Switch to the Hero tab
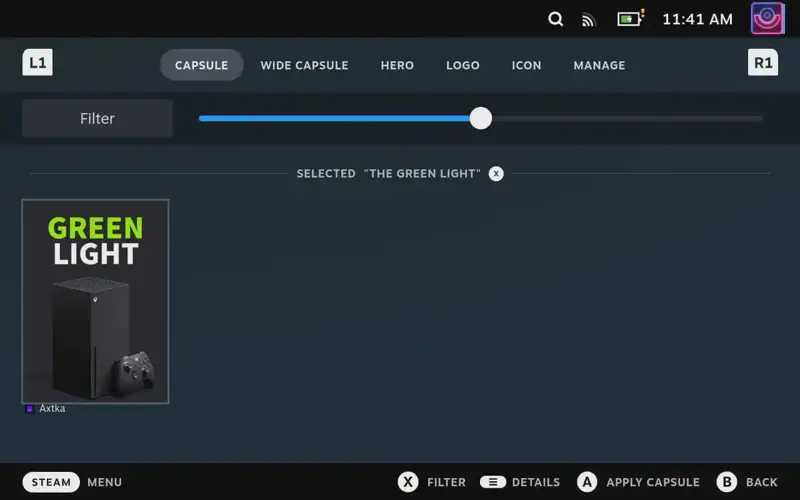The image size is (800, 500). pos(397,65)
